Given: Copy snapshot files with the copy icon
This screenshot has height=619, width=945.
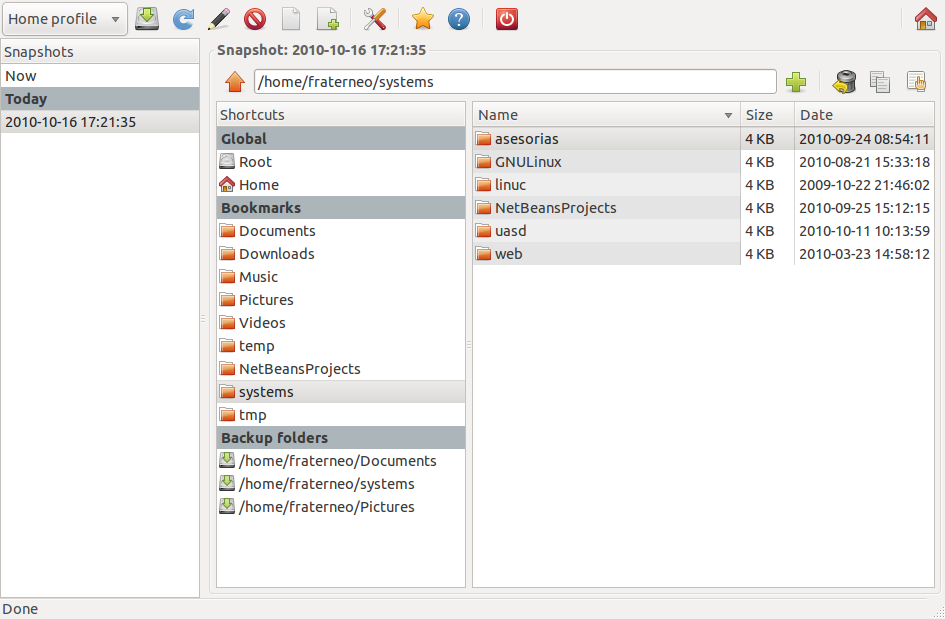Looking at the screenshot, I should coord(880,82).
